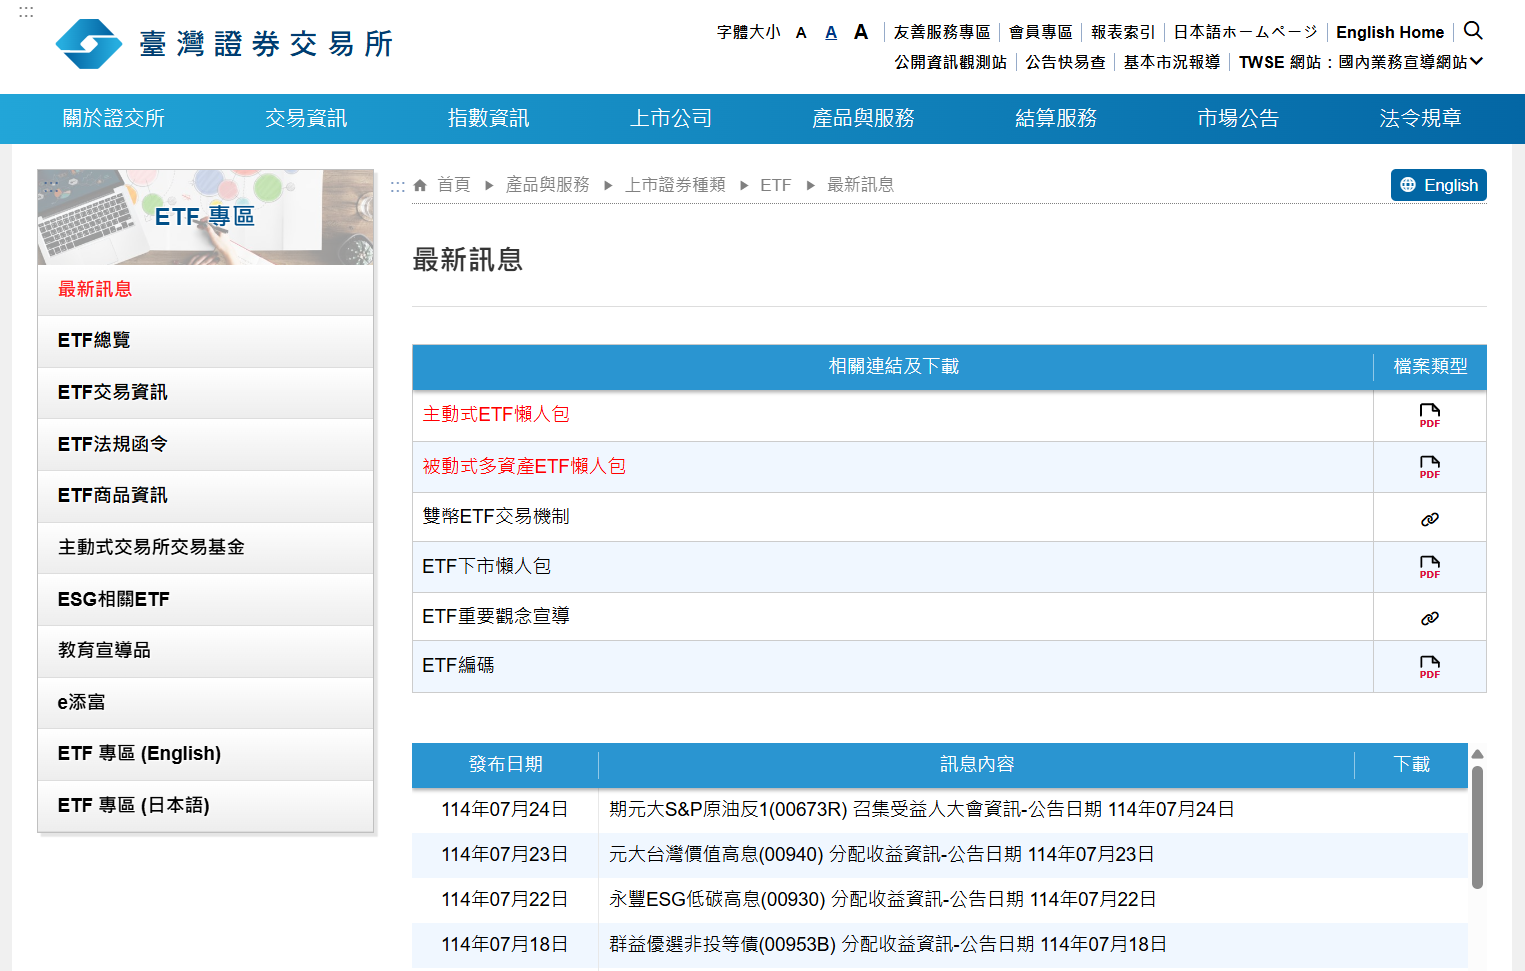Open the 被動式多資產ETF懶人包 PDF icon
Image resolution: width=1525 pixels, height=971 pixels.
coord(1429,467)
